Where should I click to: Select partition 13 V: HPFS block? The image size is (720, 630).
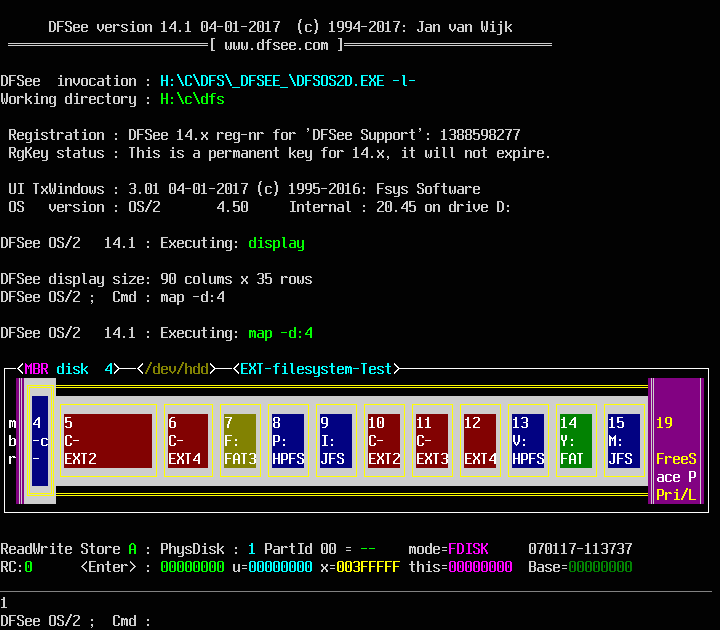528,441
